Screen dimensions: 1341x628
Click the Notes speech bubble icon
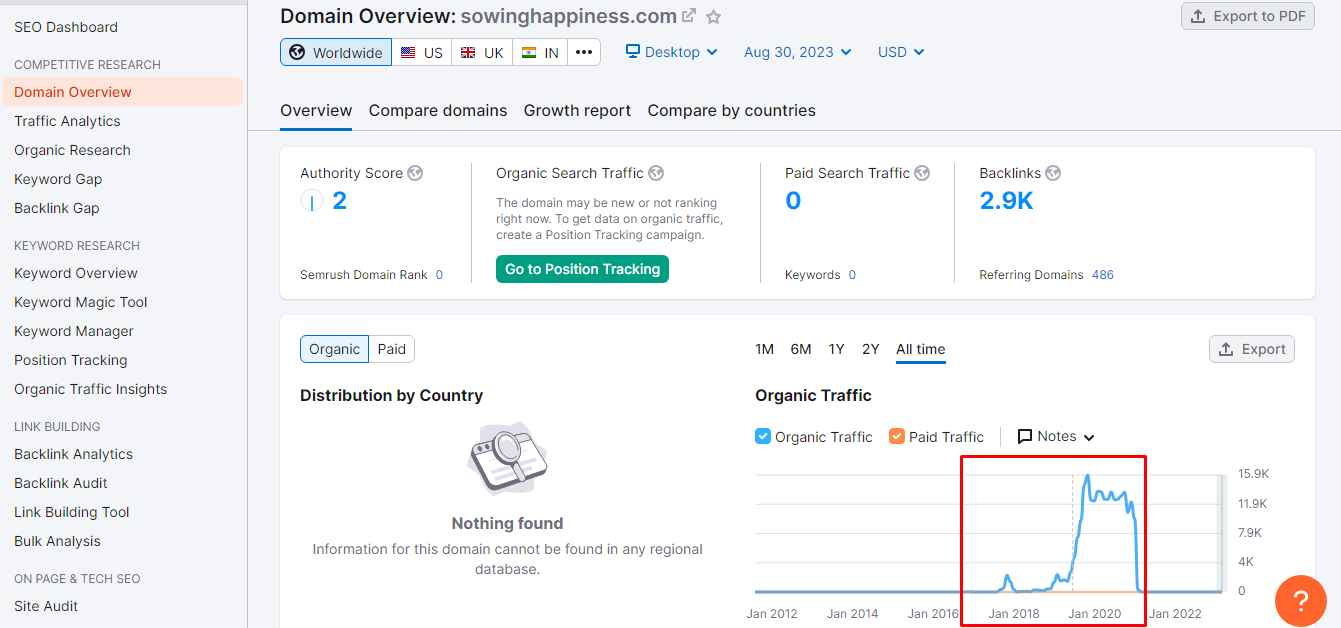(1025, 437)
